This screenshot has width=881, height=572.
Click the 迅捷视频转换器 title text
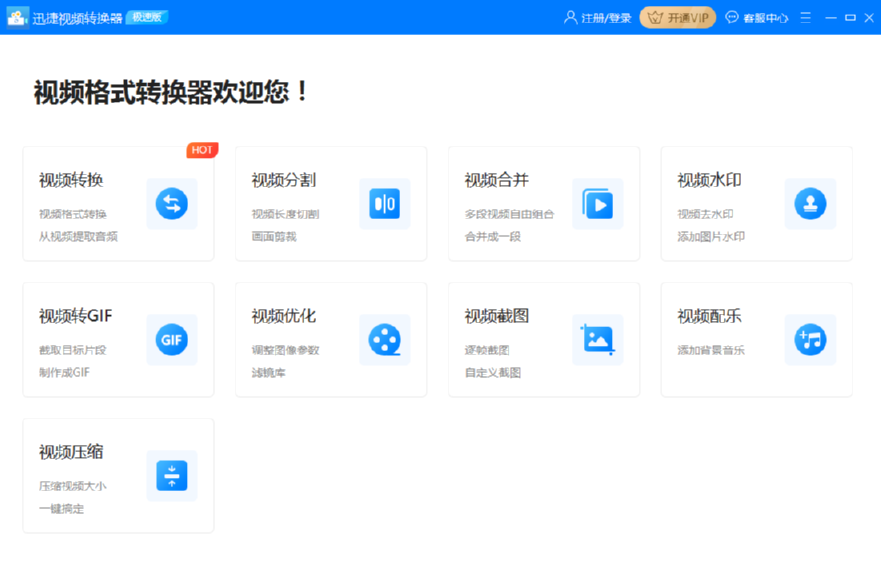pyautogui.click(x=77, y=18)
